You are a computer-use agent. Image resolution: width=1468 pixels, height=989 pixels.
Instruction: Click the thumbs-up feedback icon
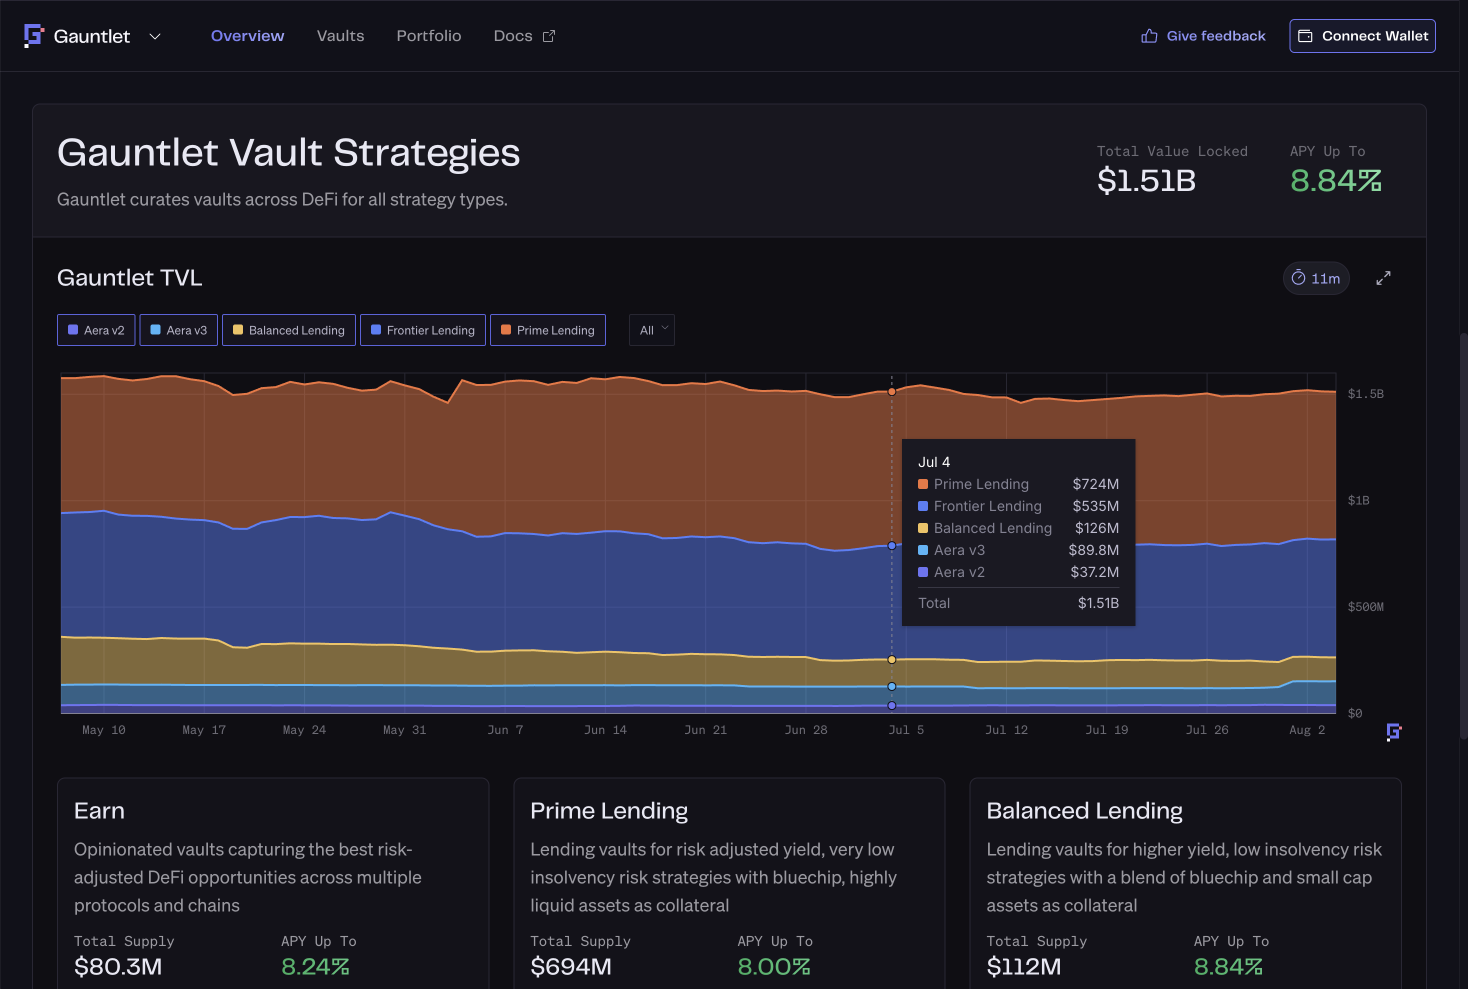coord(1149,36)
